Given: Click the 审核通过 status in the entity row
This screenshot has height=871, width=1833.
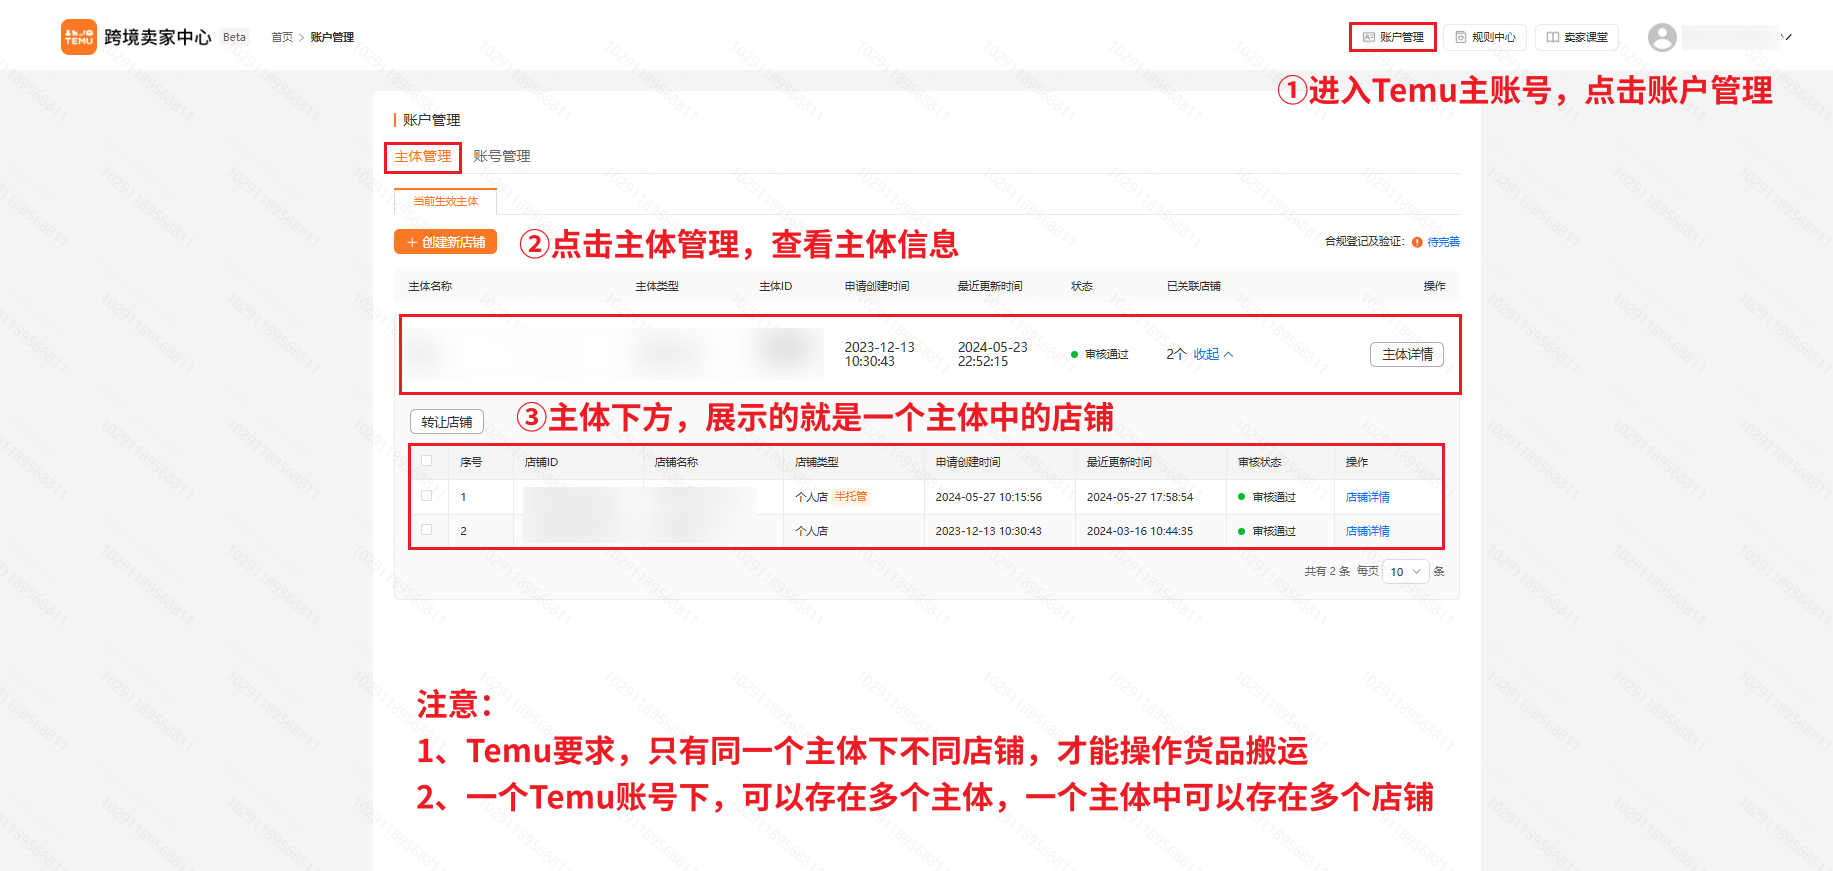Looking at the screenshot, I should (x=1100, y=354).
